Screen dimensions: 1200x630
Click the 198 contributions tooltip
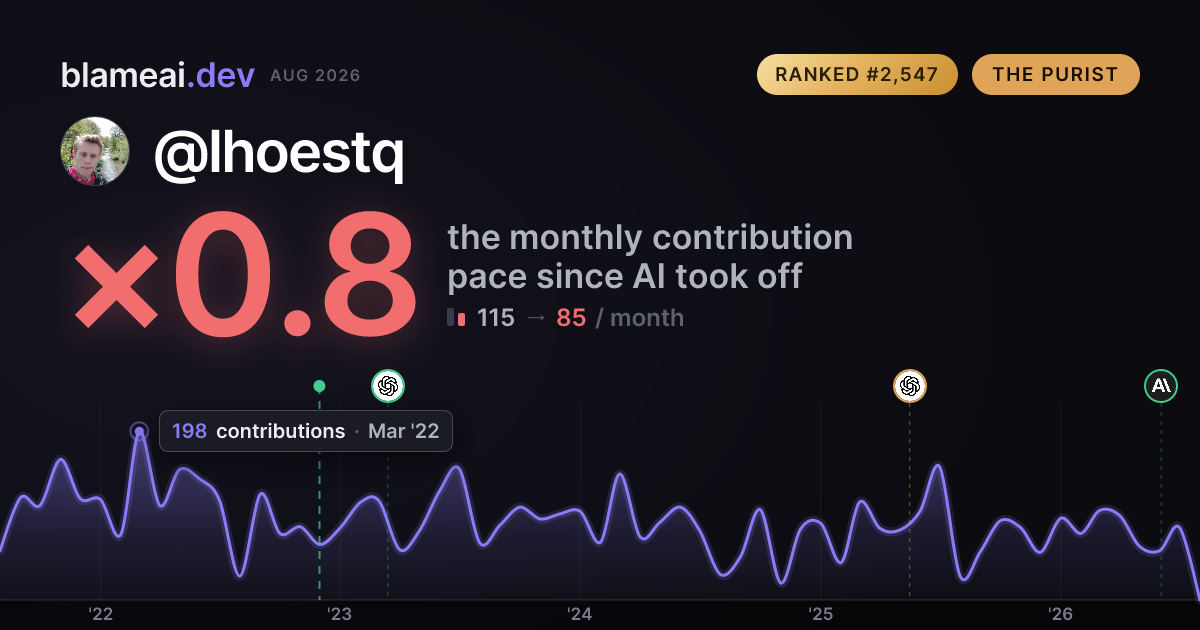point(306,431)
